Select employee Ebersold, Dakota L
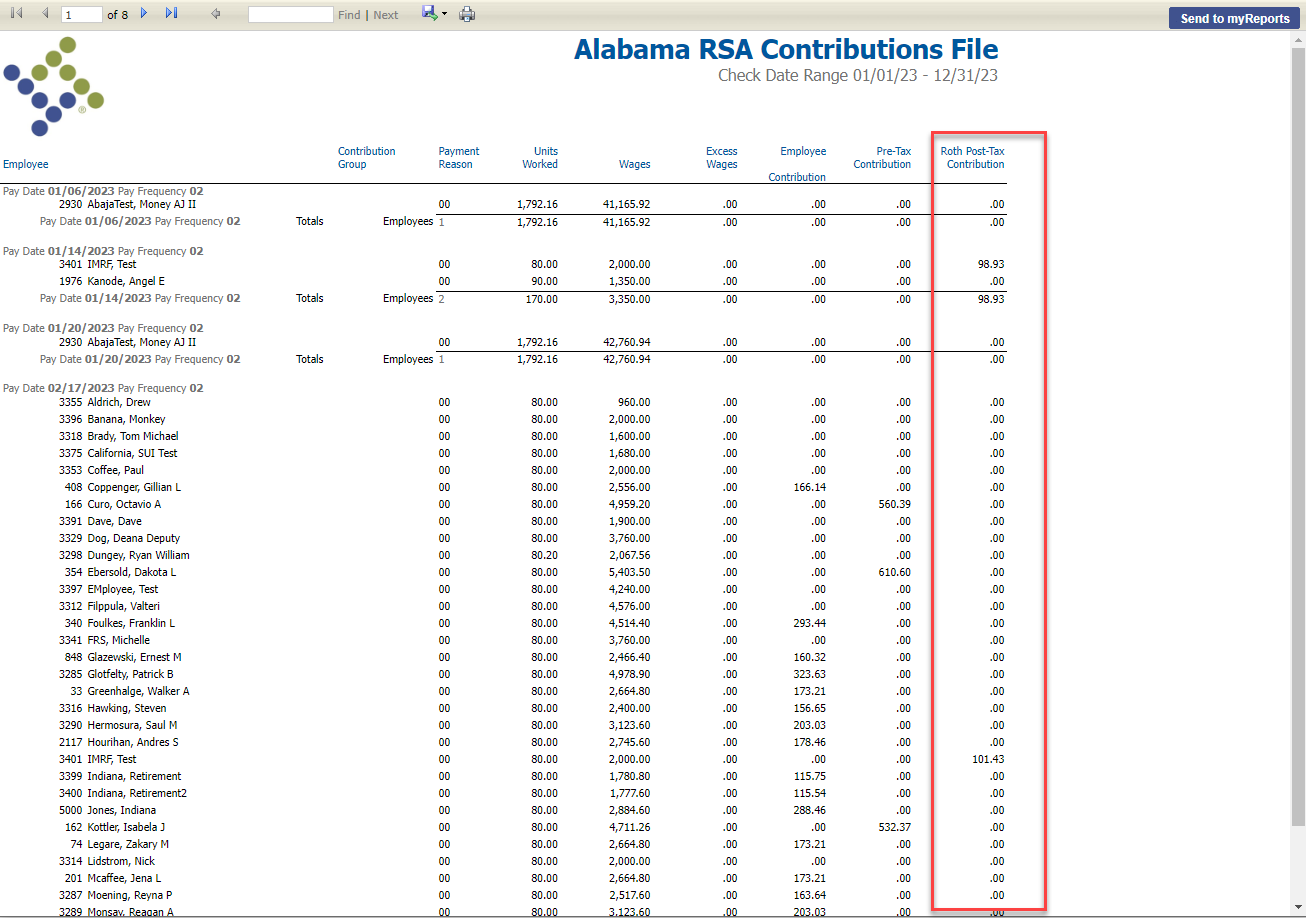 (131, 572)
